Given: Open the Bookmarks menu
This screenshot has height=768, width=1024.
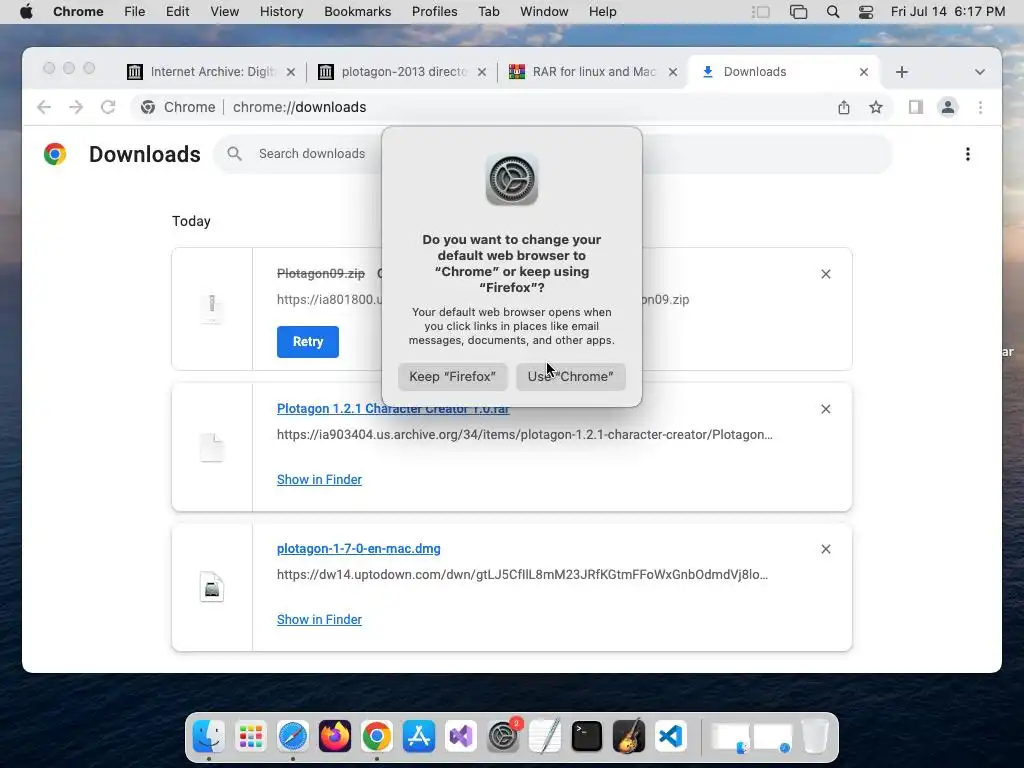Looking at the screenshot, I should [x=358, y=12].
